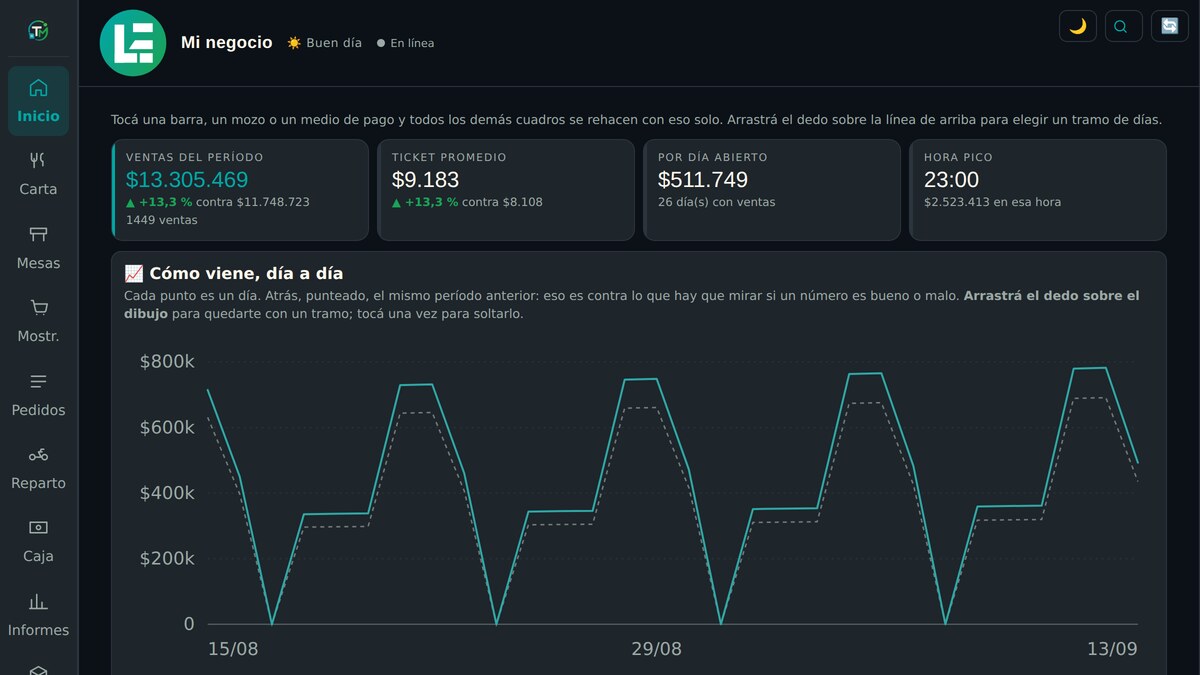The height and width of the screenshot is (675, 1200).
Task: Refresh the dashboard with the reload button
Action: tap(1170, 26)
